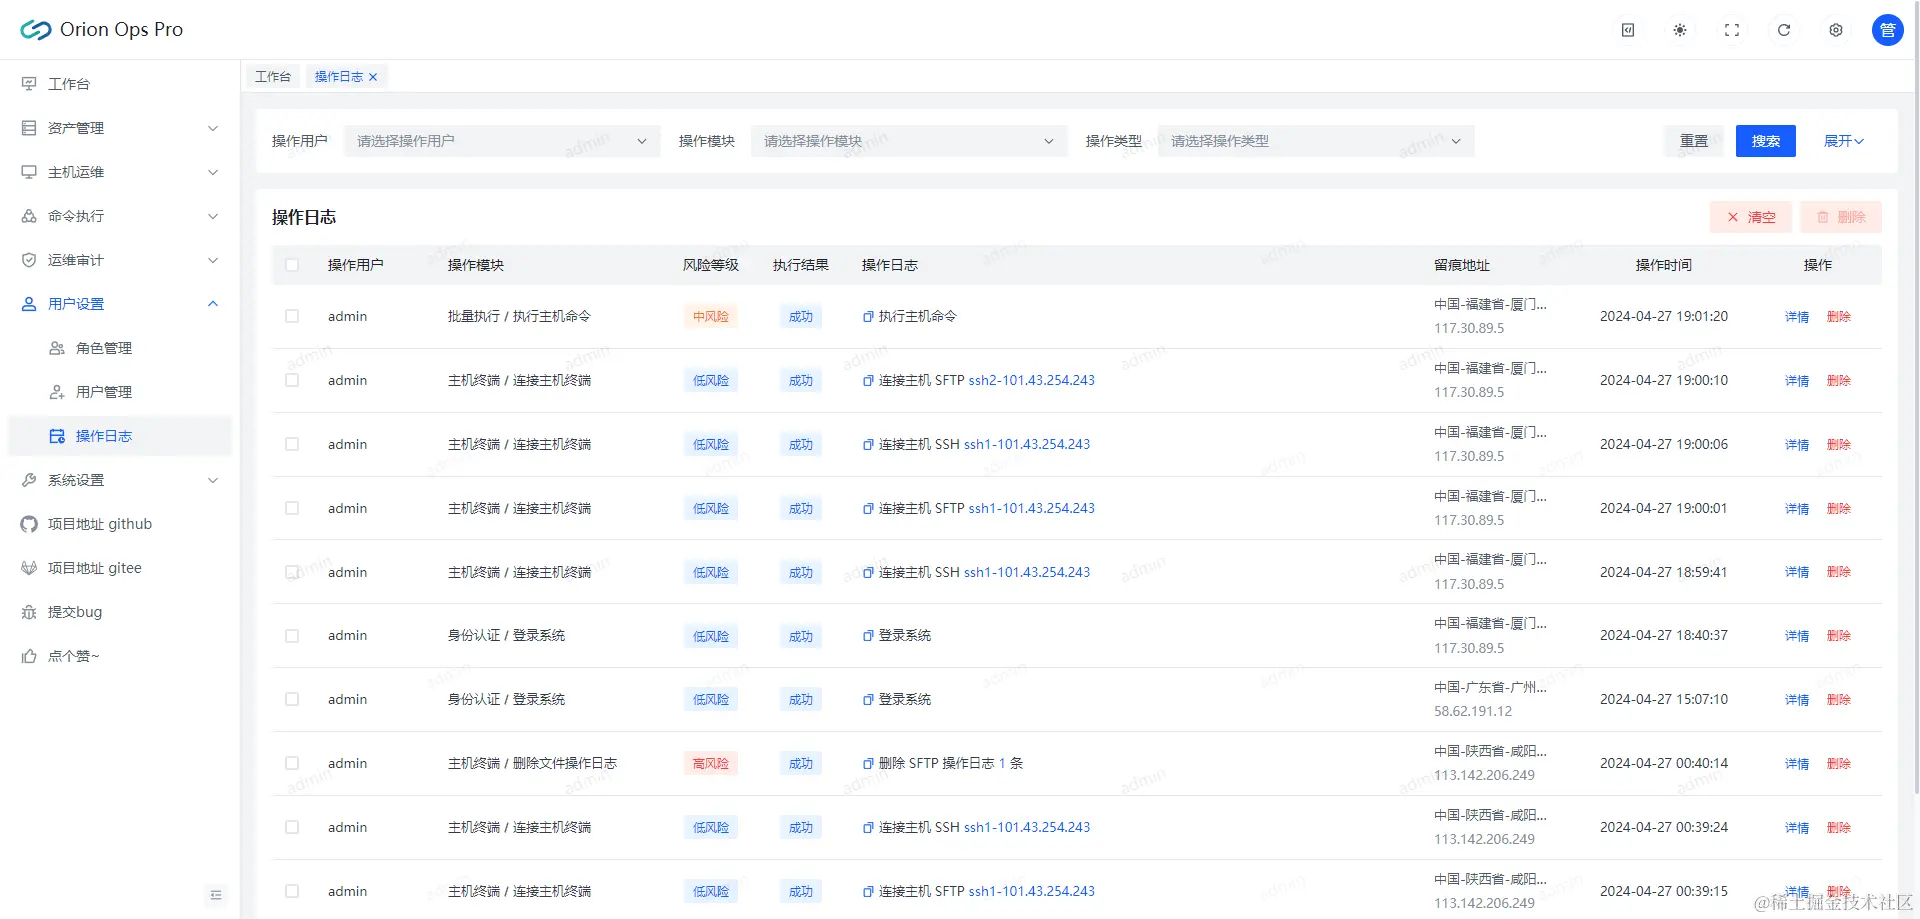
Task: Open the user avatar menu
Action: (x=1888, y=30)
